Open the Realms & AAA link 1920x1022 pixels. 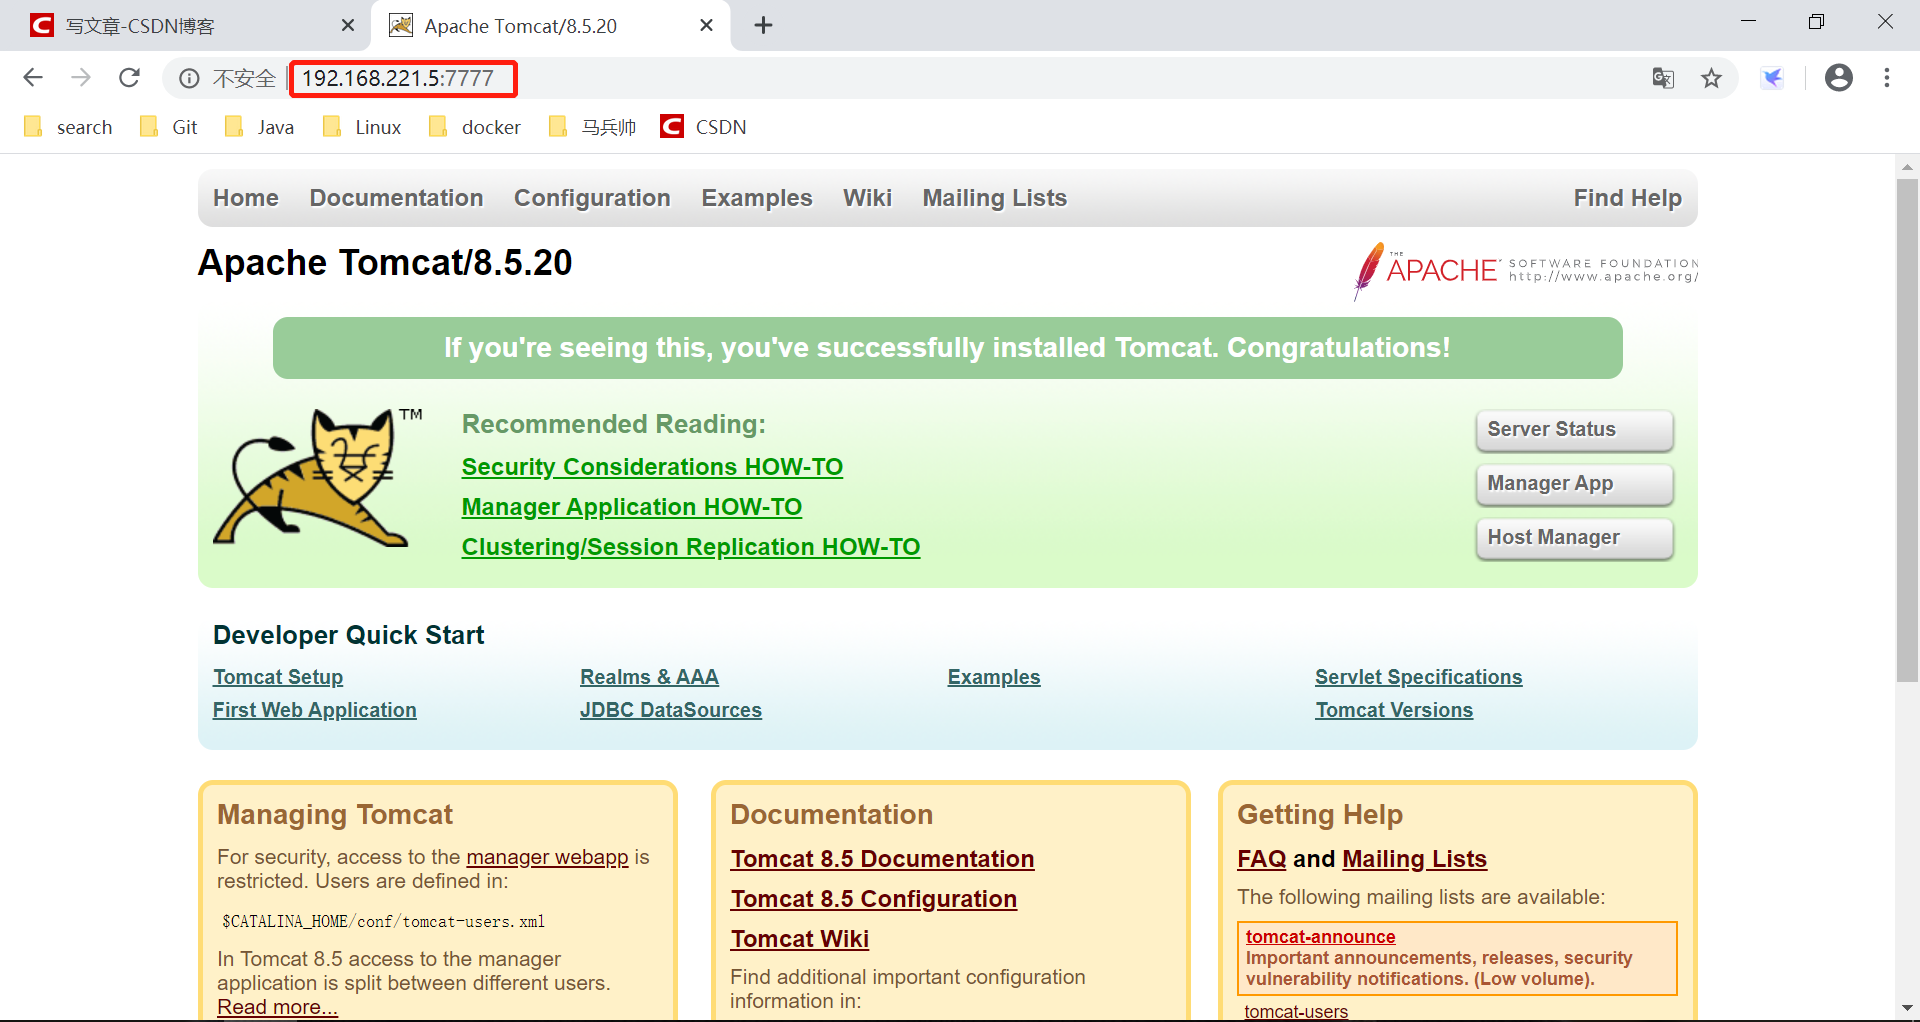point(650,677)
